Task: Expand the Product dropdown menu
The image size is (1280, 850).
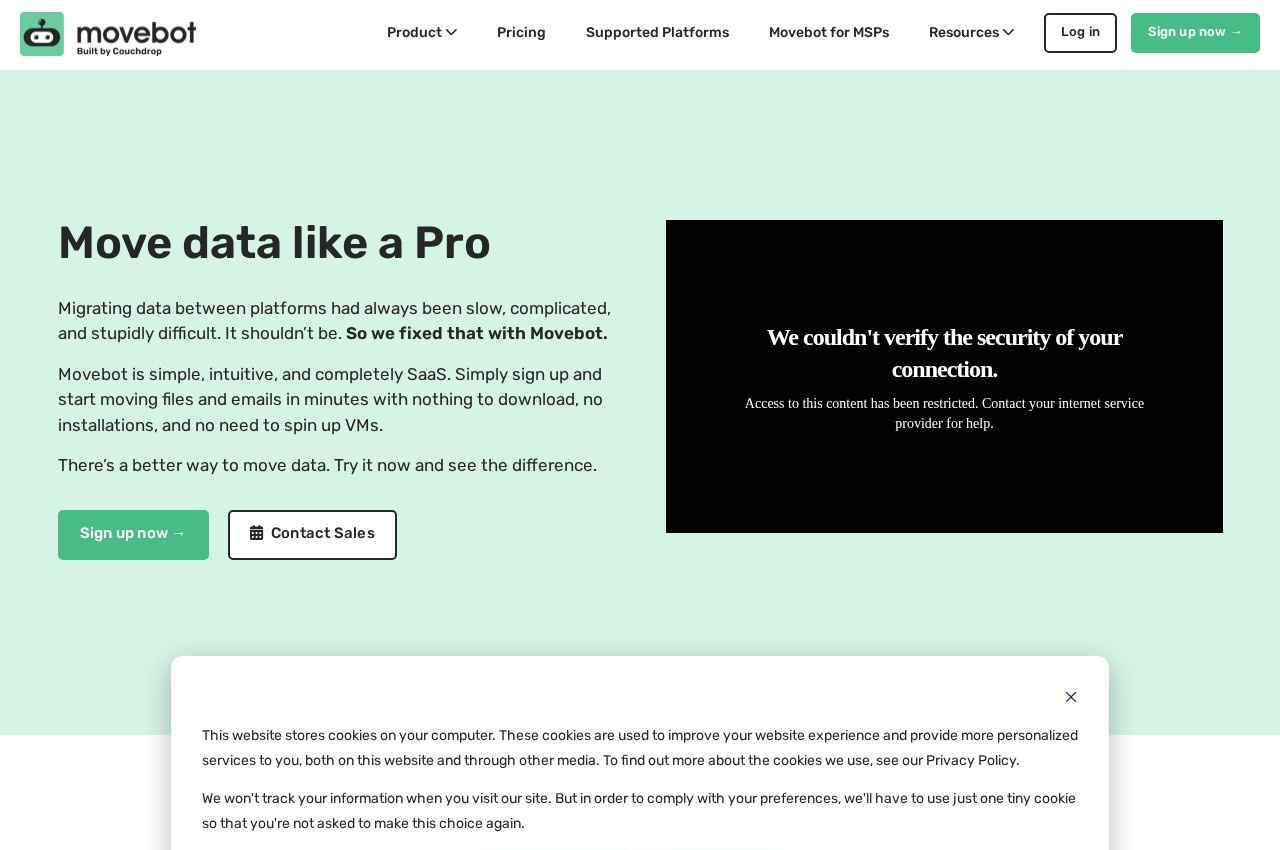Action: (x=422, y=33)
